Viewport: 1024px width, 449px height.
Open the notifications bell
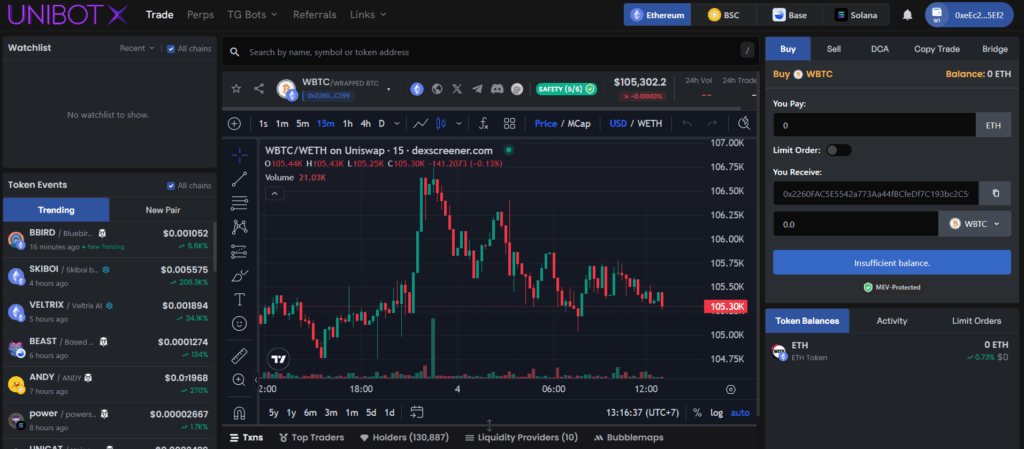pos(907,15)
